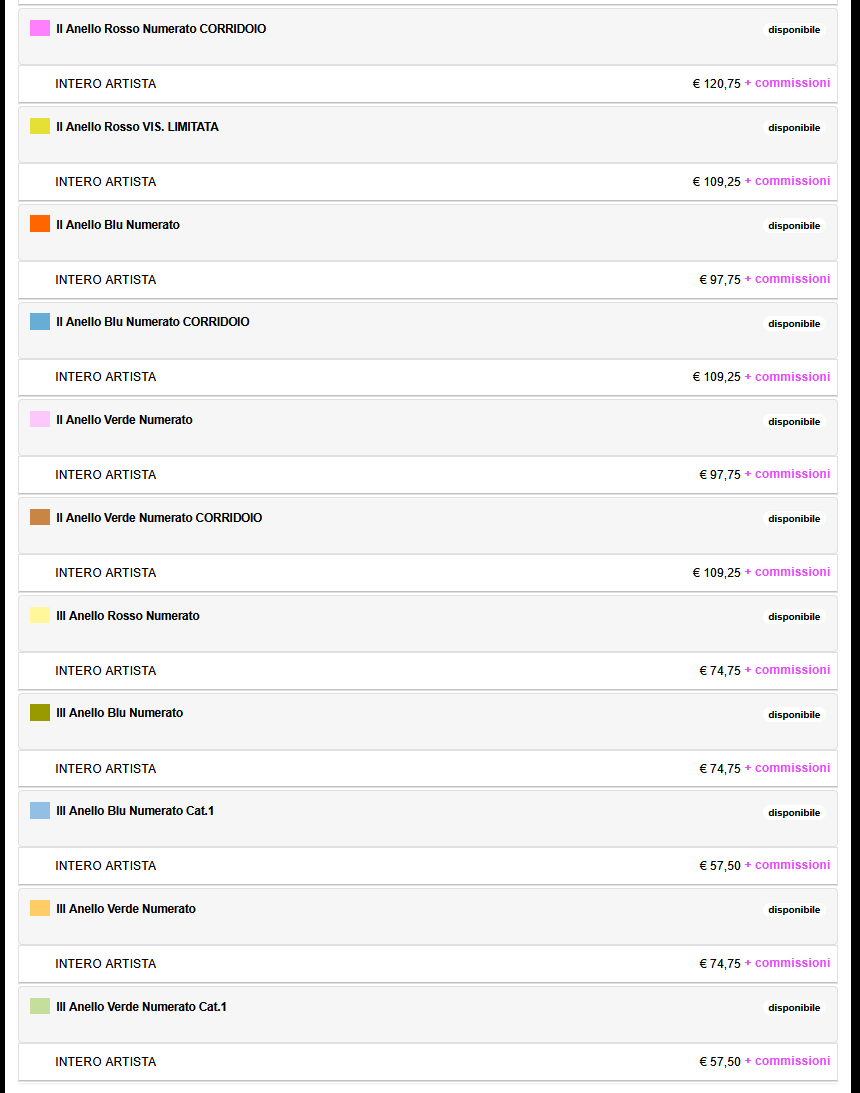The height and width of the screenshot is (1093, 860).
Task: Select INTERO ARTISTA row under II Anello Blu Numerato CORRIDOIO
Action: pos(428,377)
